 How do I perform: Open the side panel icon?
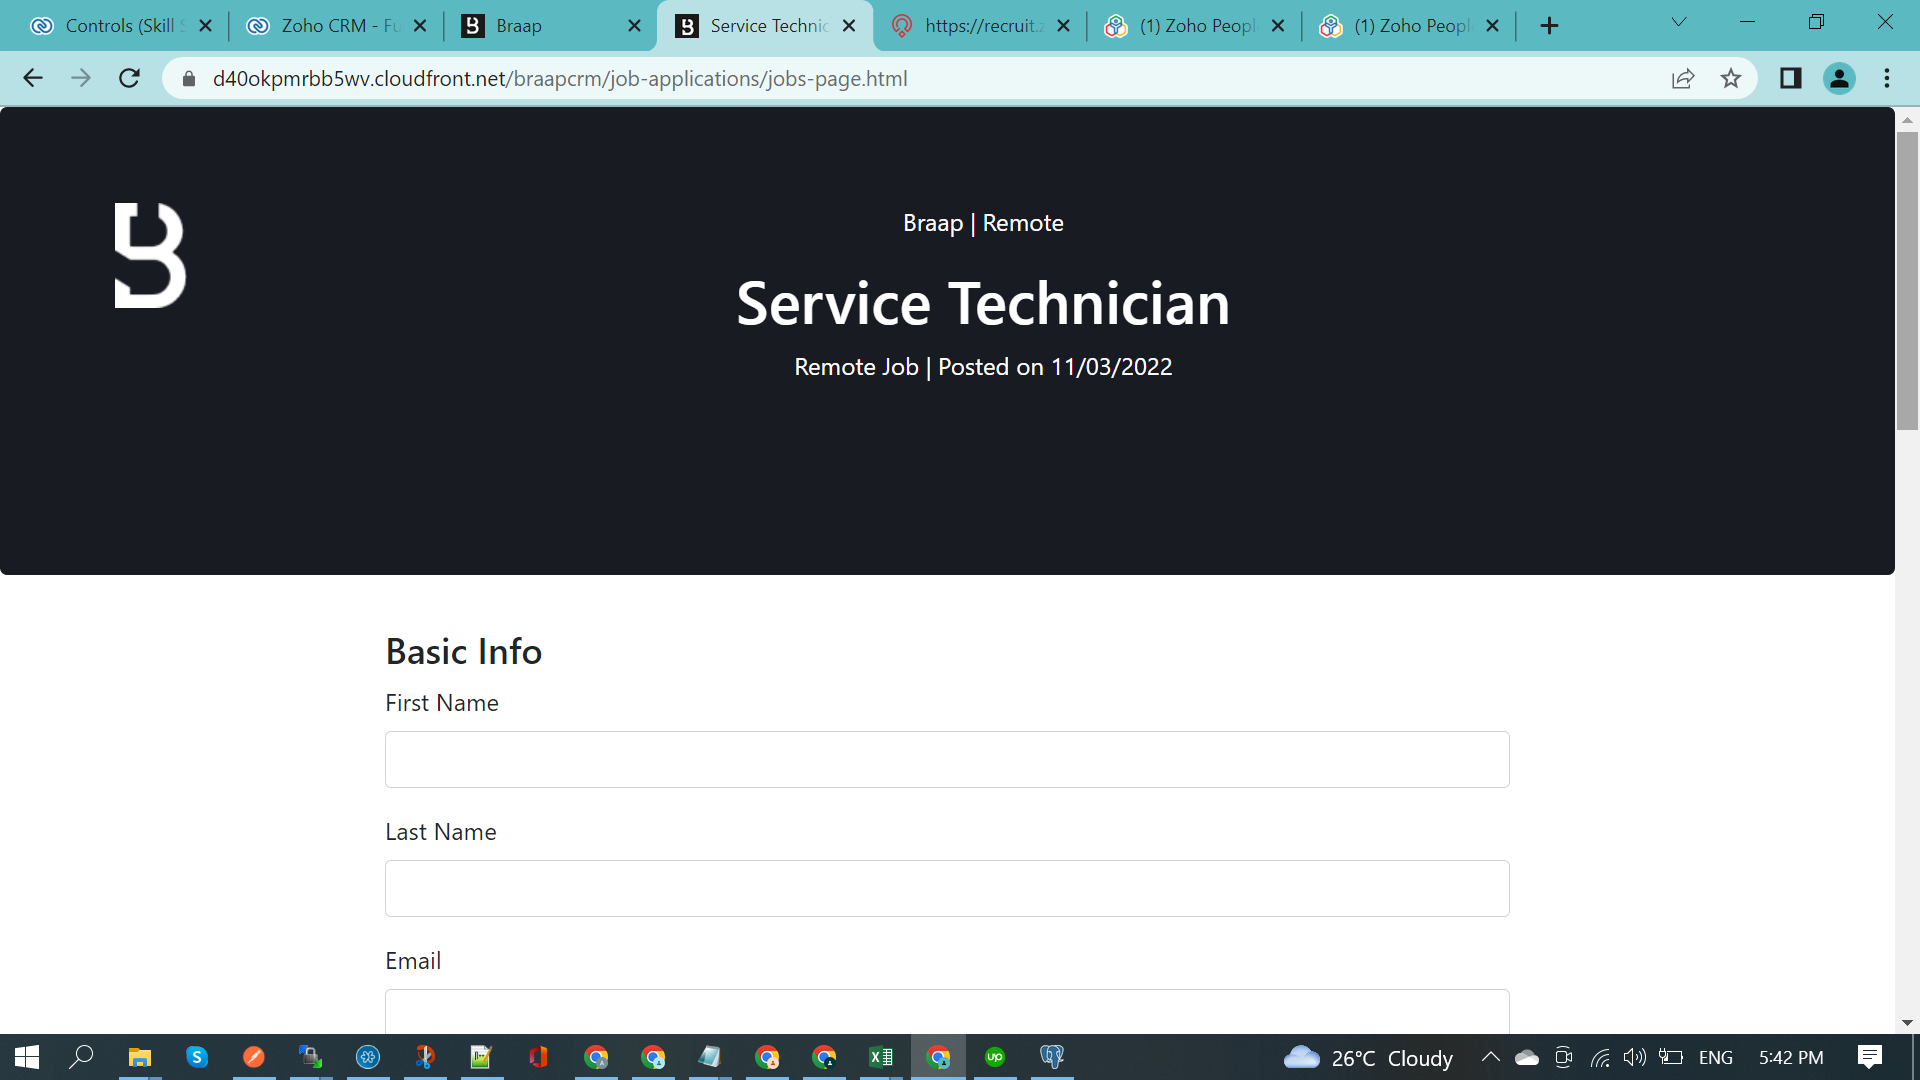[1790, 78]
